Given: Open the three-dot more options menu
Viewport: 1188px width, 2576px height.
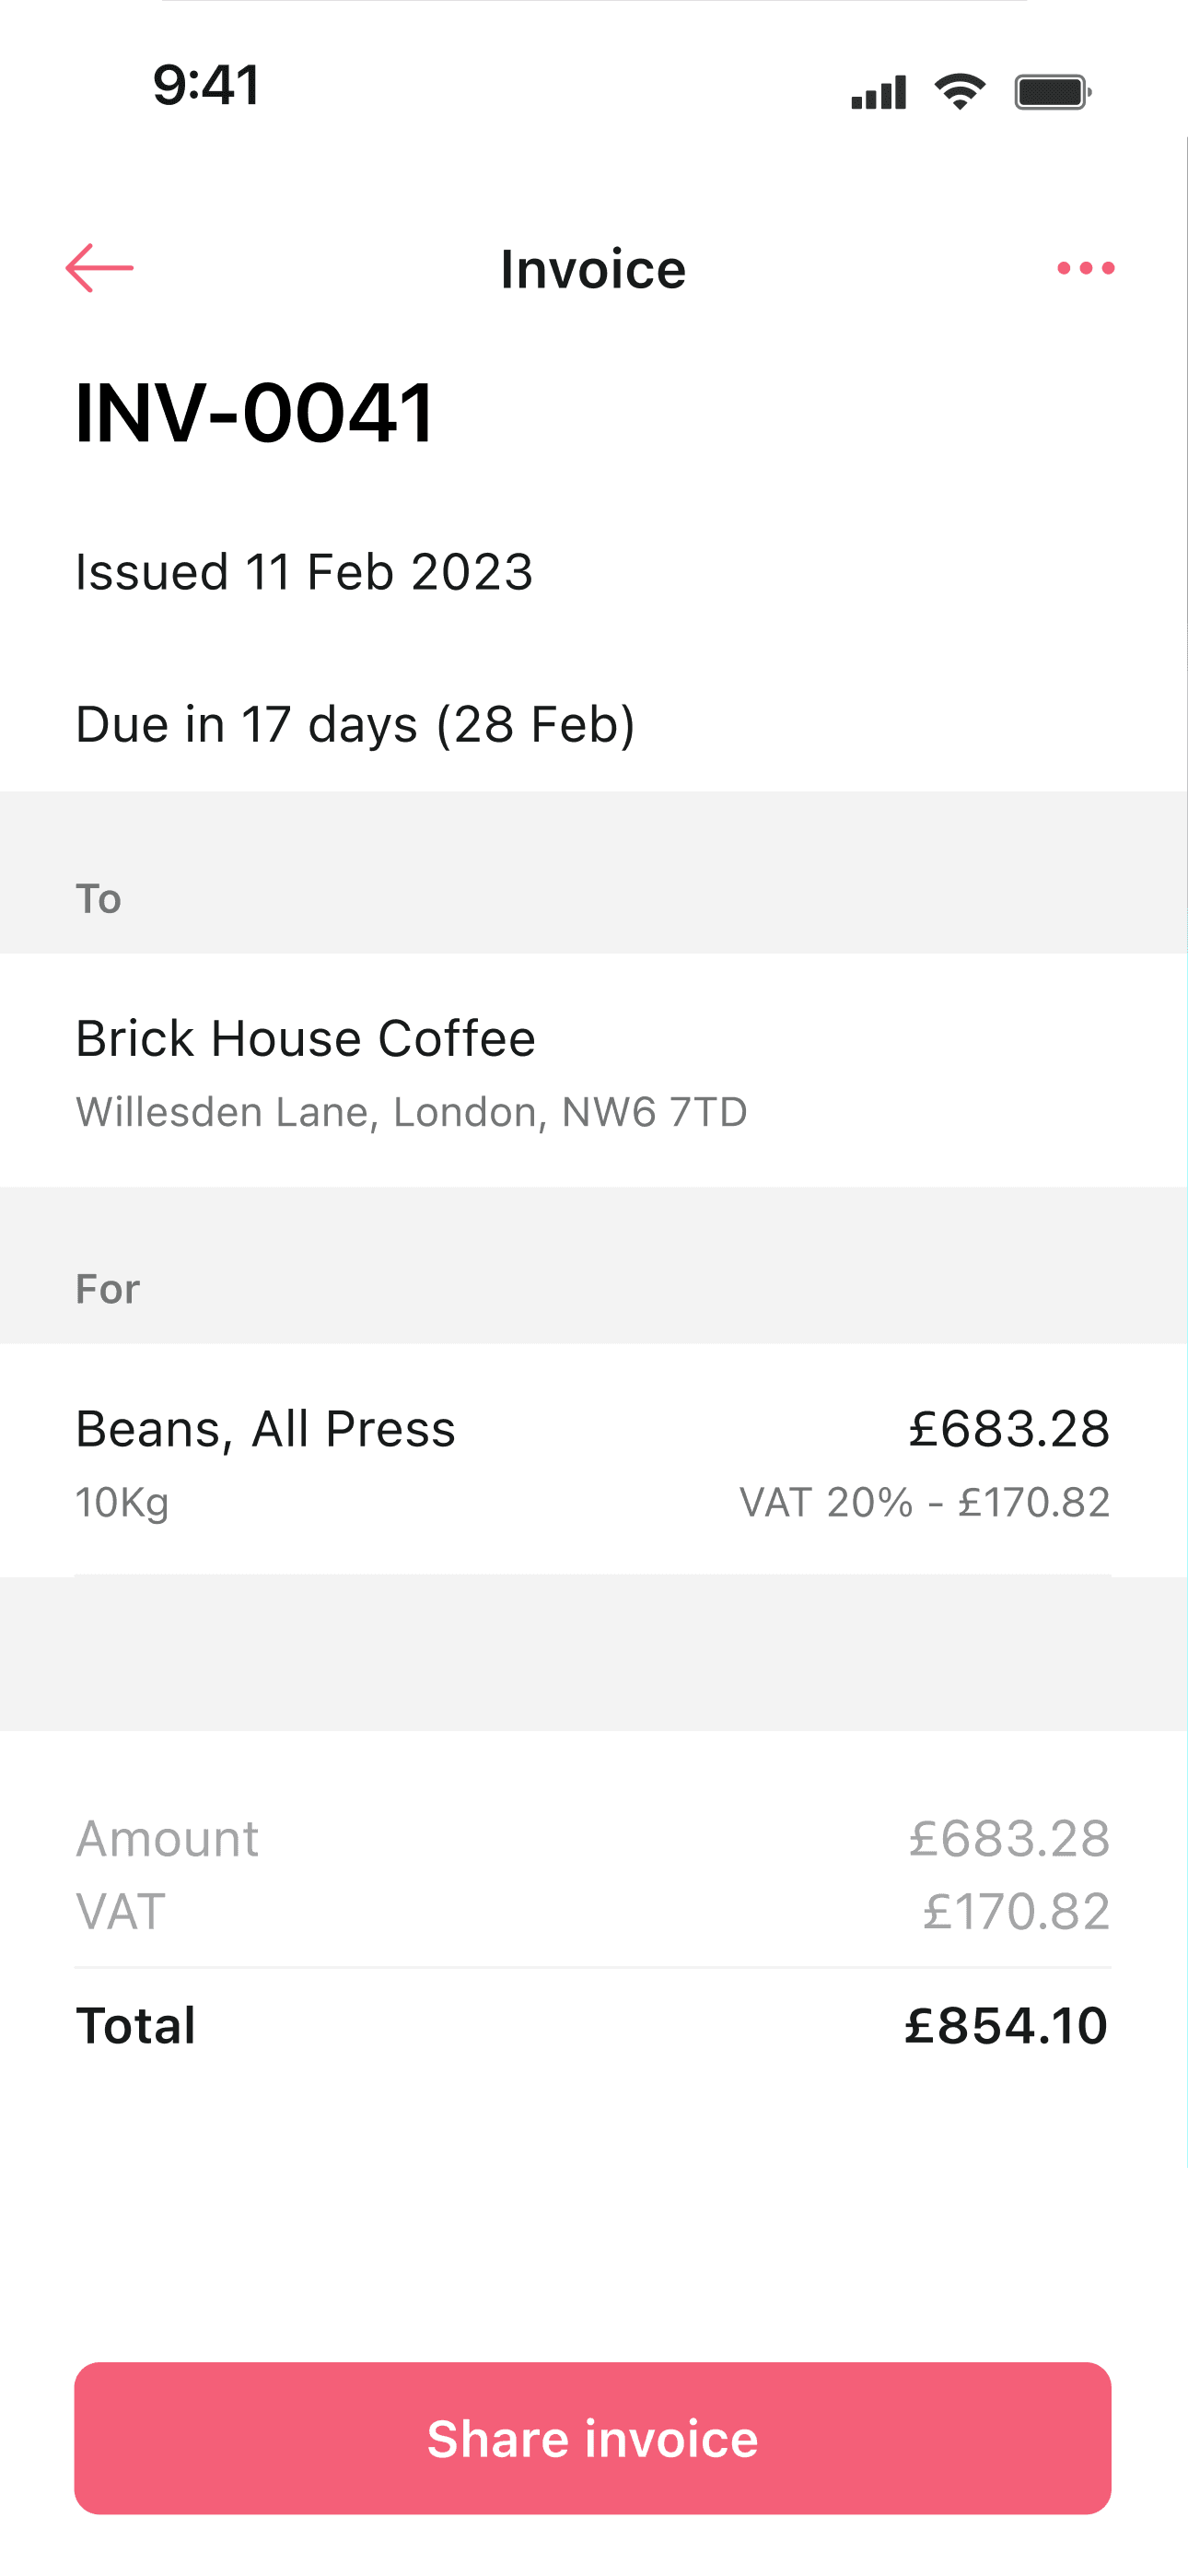Looking at the screenshot, I should 1085,268.
